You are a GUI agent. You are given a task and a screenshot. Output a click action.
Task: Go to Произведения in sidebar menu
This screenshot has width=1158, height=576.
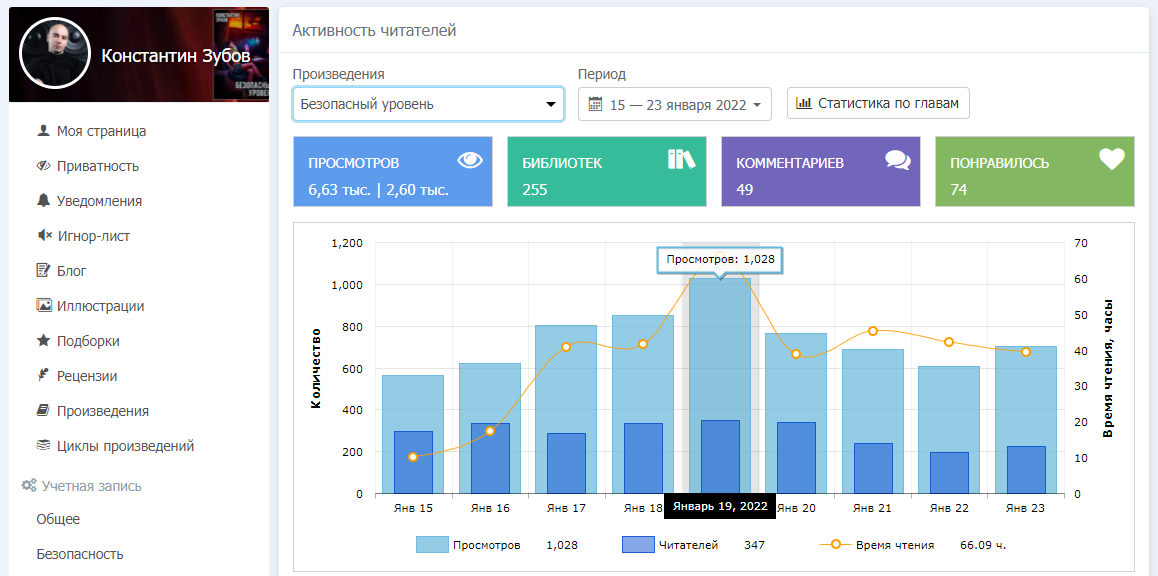(102, 411)
